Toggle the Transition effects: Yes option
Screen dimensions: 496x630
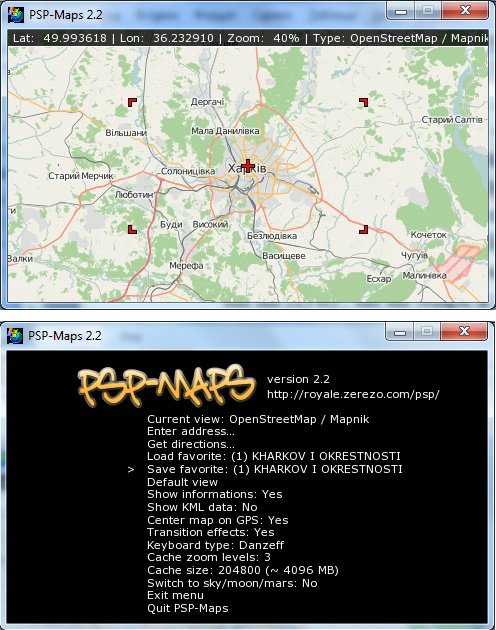(x=211, y=532)
